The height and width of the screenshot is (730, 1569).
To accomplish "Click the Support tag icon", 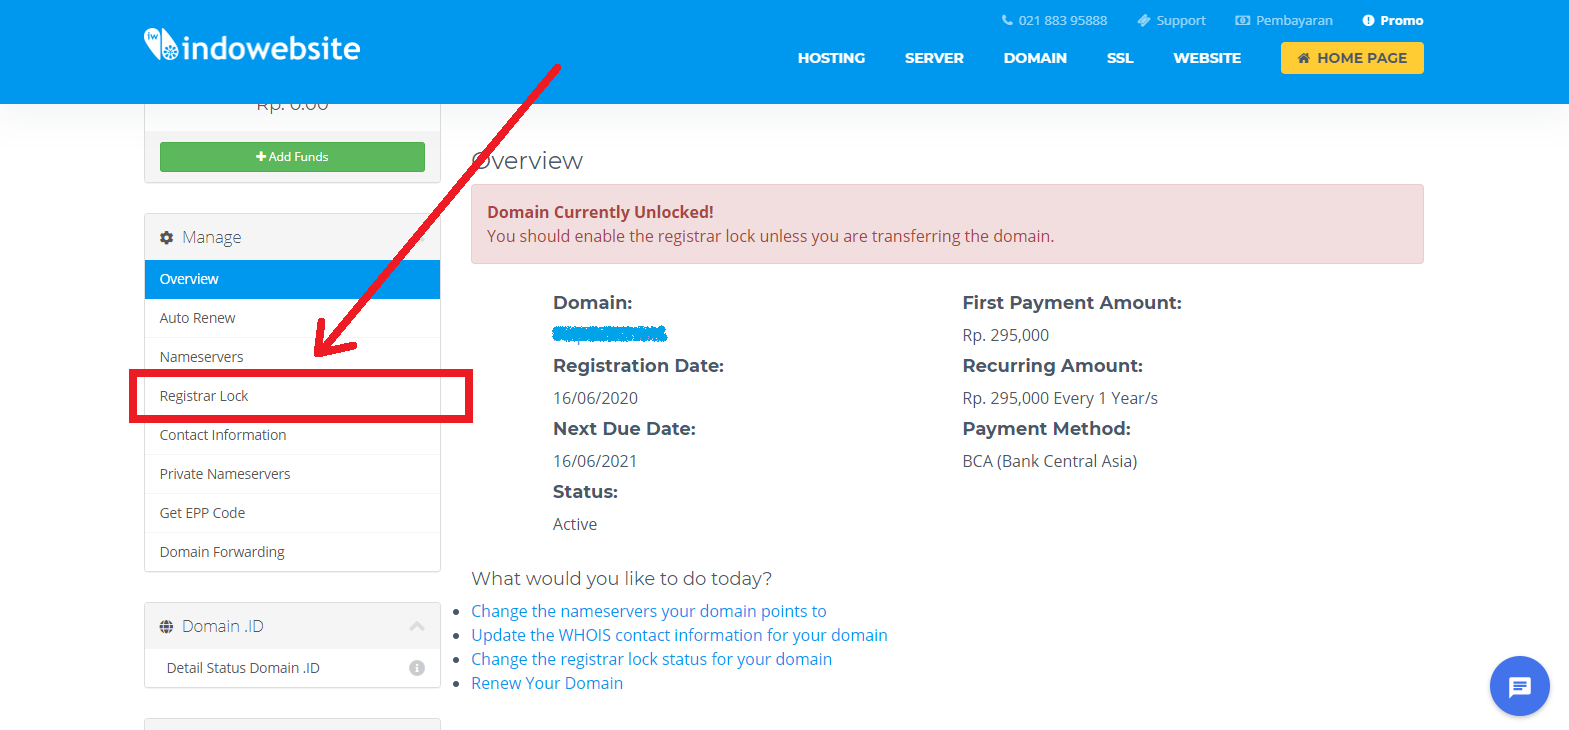I will coord(1144,20).
